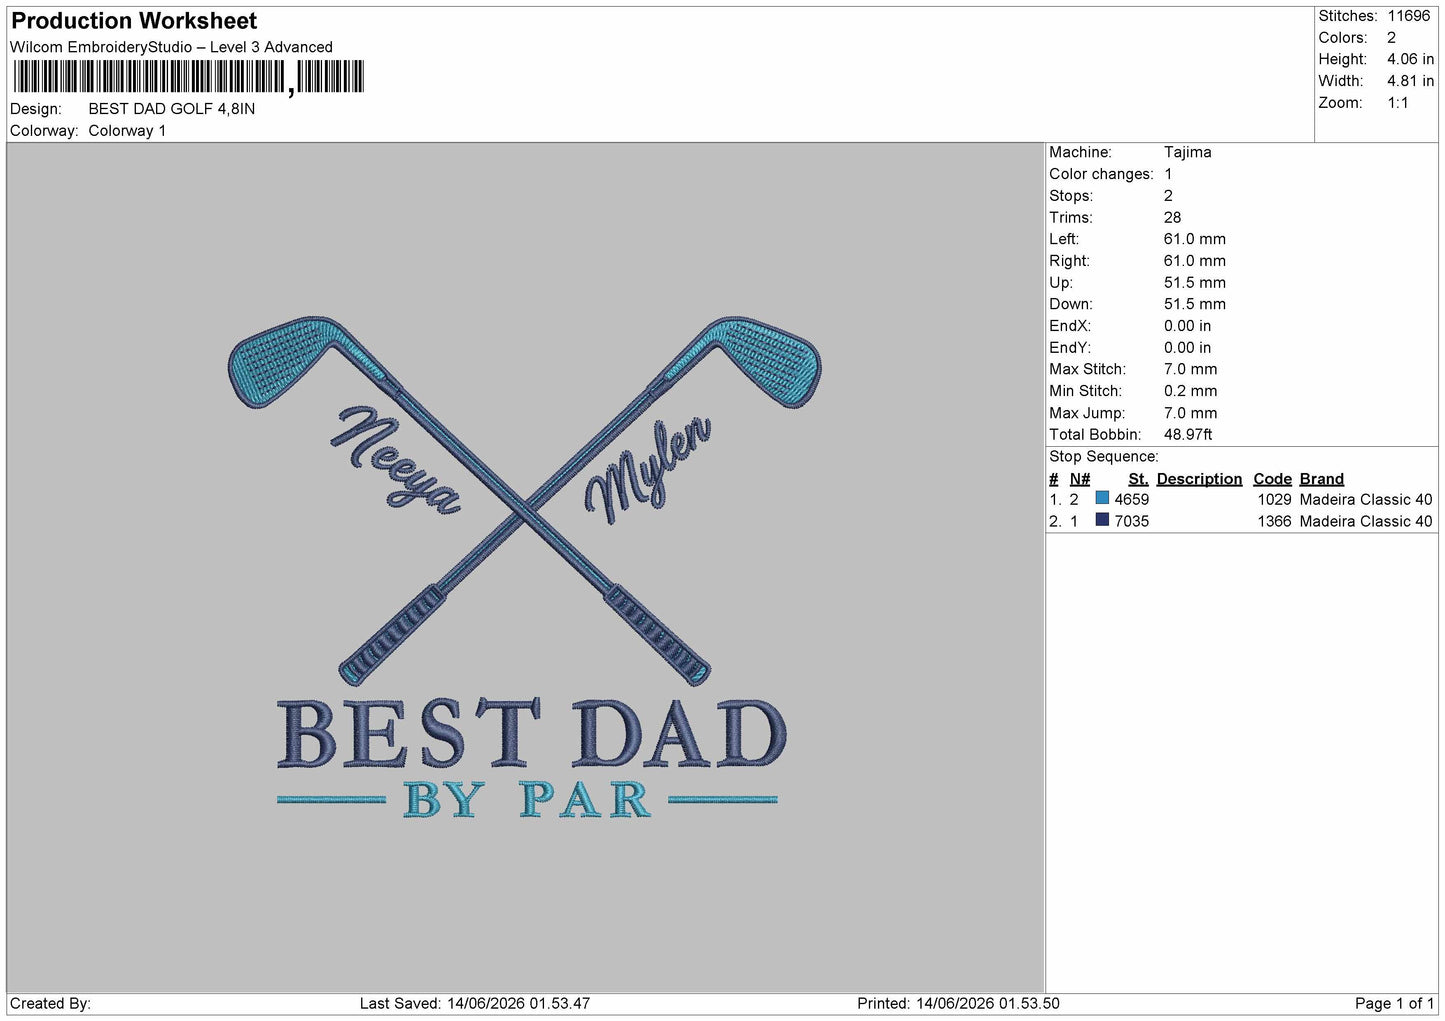Viewport: 1445px width, 1021px height.
Task: Click the Right value 61.0 mm
Action: [1194, 261]
